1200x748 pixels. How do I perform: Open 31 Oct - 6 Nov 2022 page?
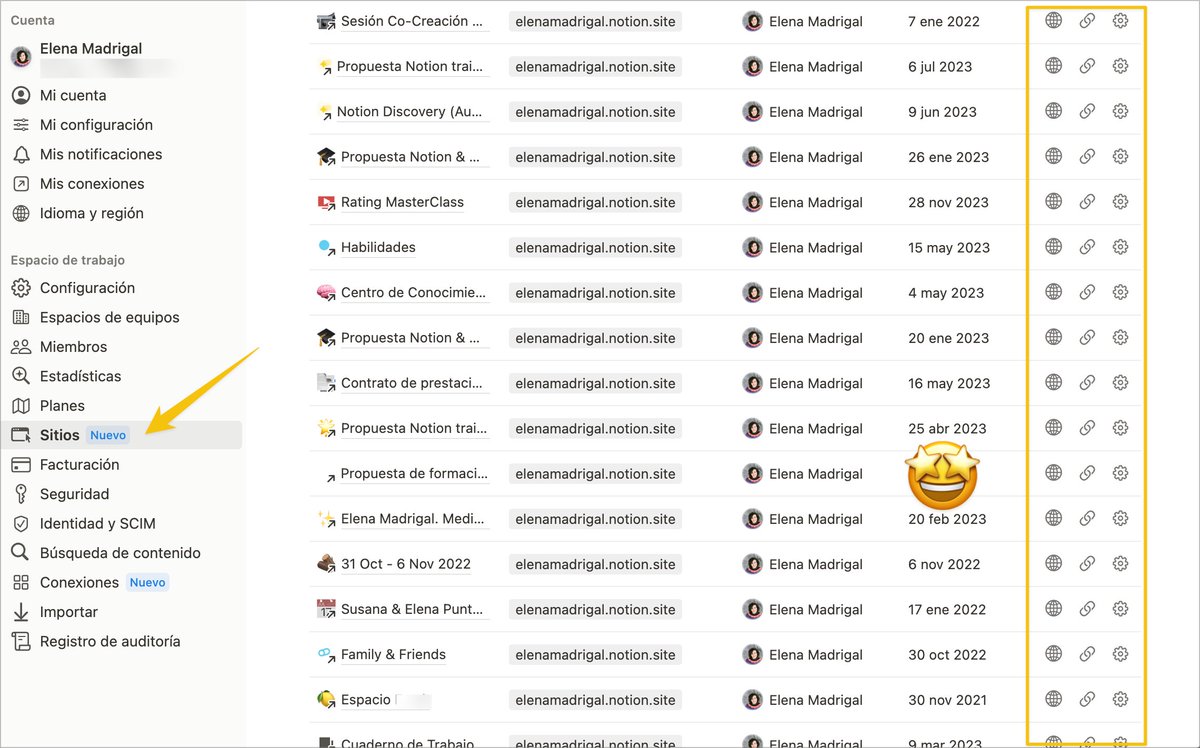coord(405,564)
